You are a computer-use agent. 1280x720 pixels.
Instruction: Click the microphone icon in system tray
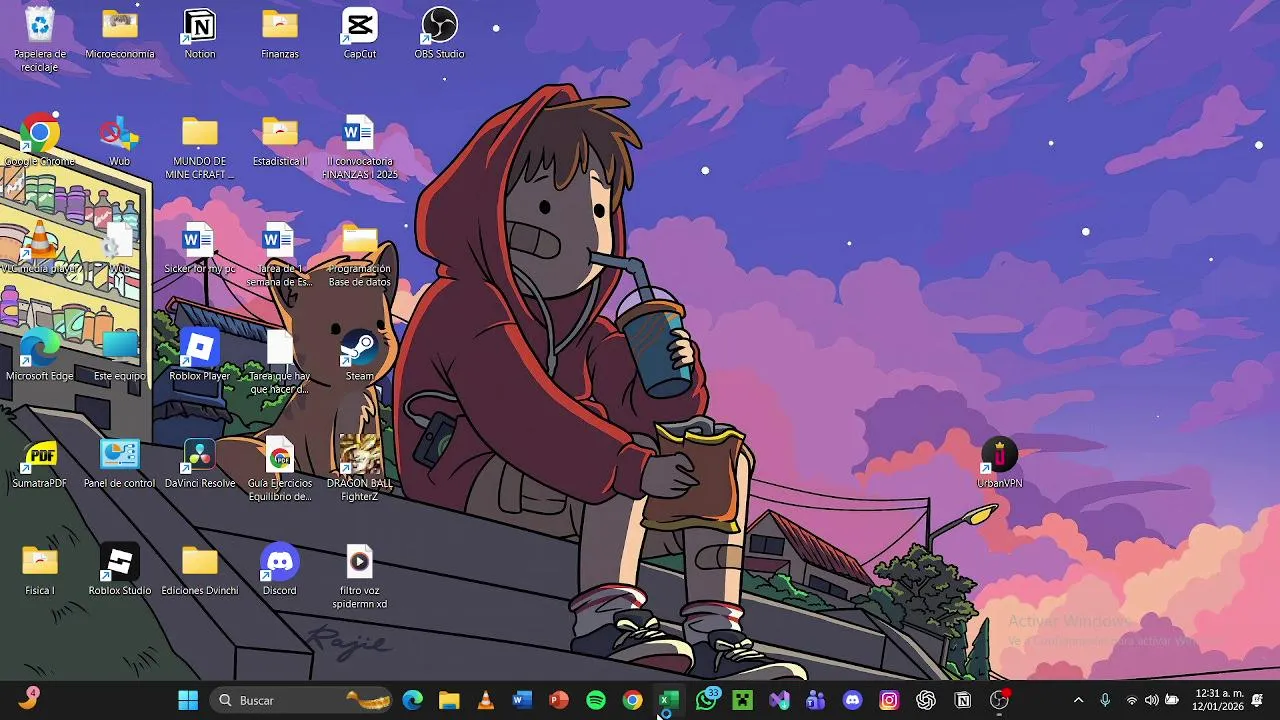[1105, 700]
